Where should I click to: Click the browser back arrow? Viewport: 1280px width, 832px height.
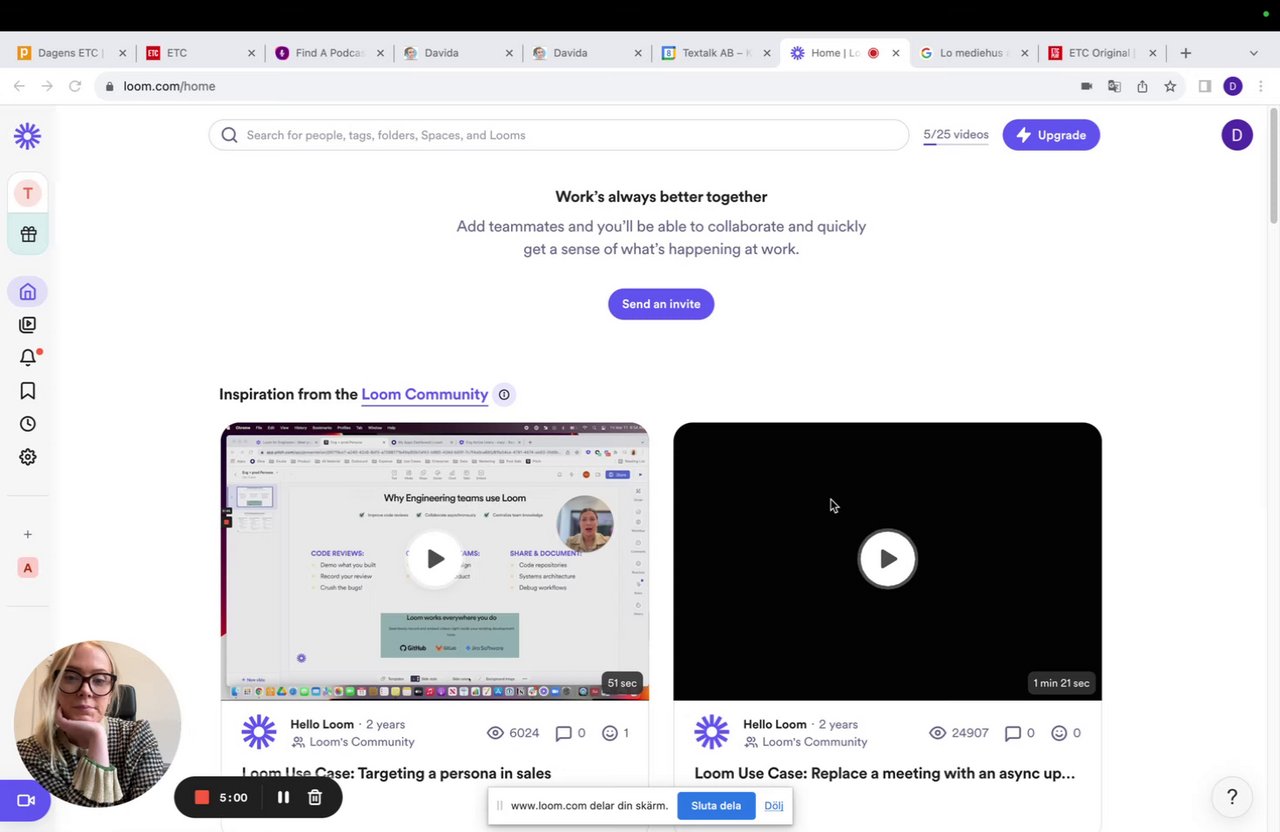(x=19, y=87)
